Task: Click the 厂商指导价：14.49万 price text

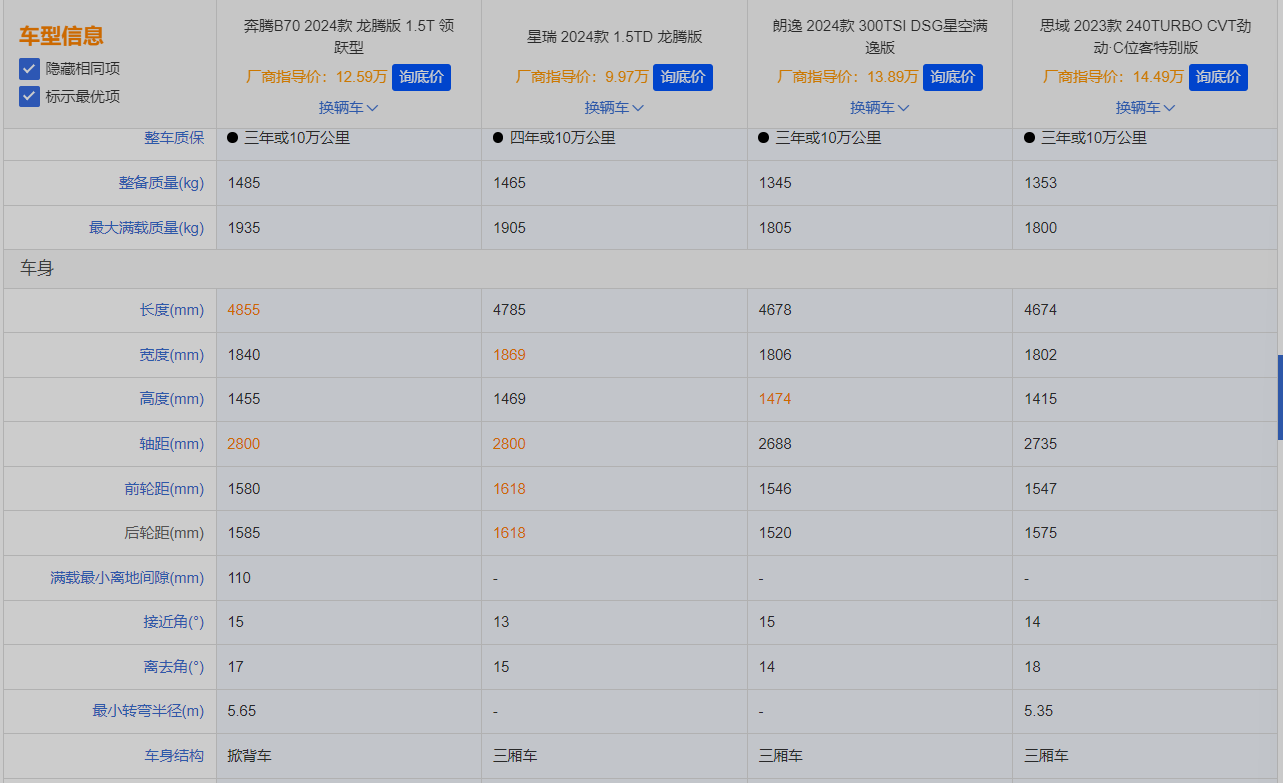Action: 1113,77
